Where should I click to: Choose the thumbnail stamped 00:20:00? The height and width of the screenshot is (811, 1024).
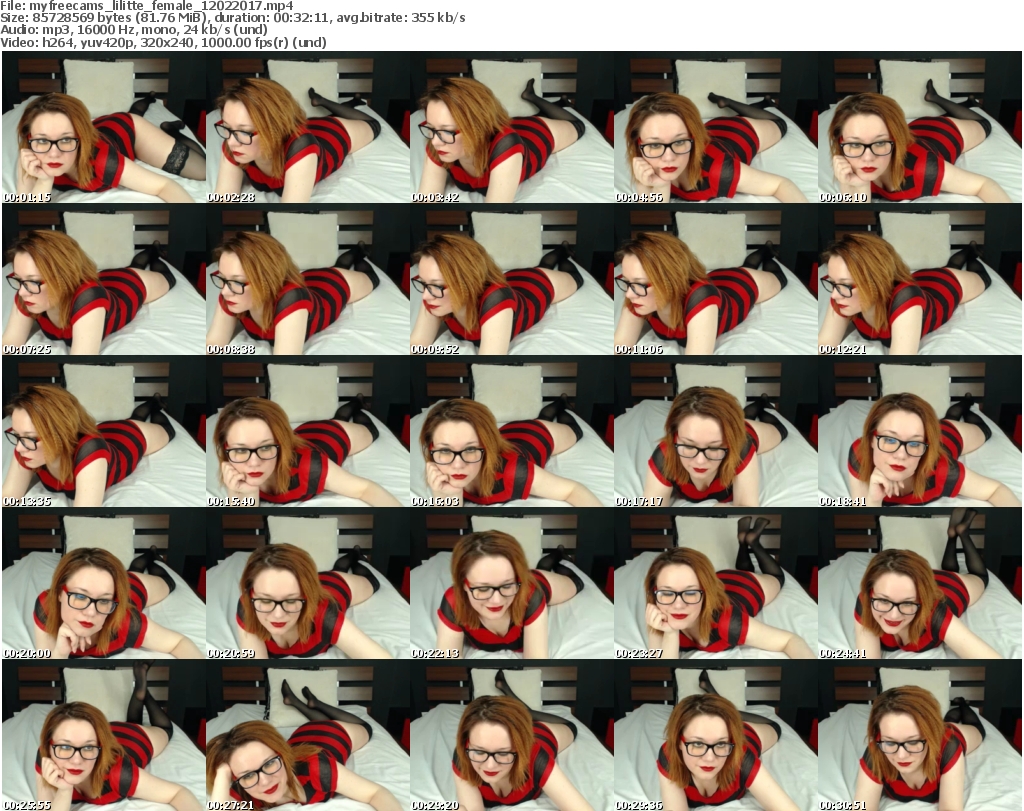click(x=104, y=584)
